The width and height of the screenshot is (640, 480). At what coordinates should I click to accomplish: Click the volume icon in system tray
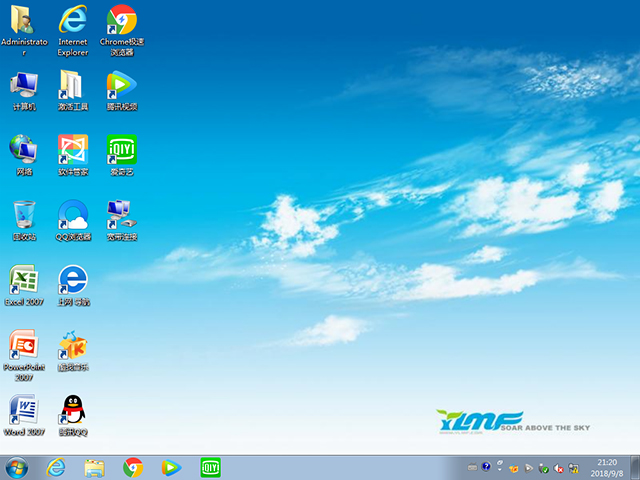558,467
